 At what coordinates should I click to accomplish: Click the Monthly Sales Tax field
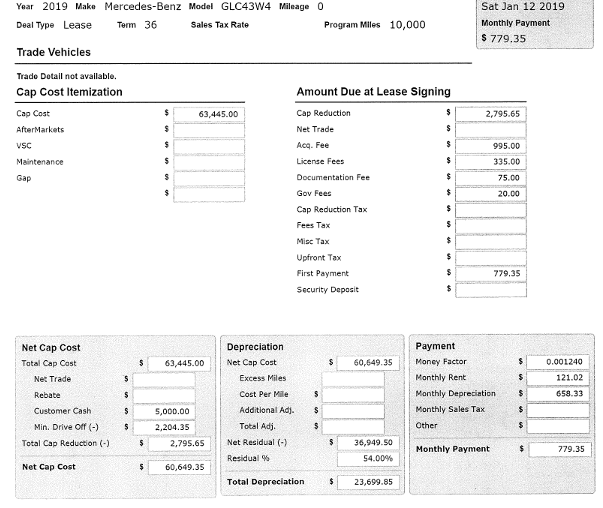(x=558, y=410)
